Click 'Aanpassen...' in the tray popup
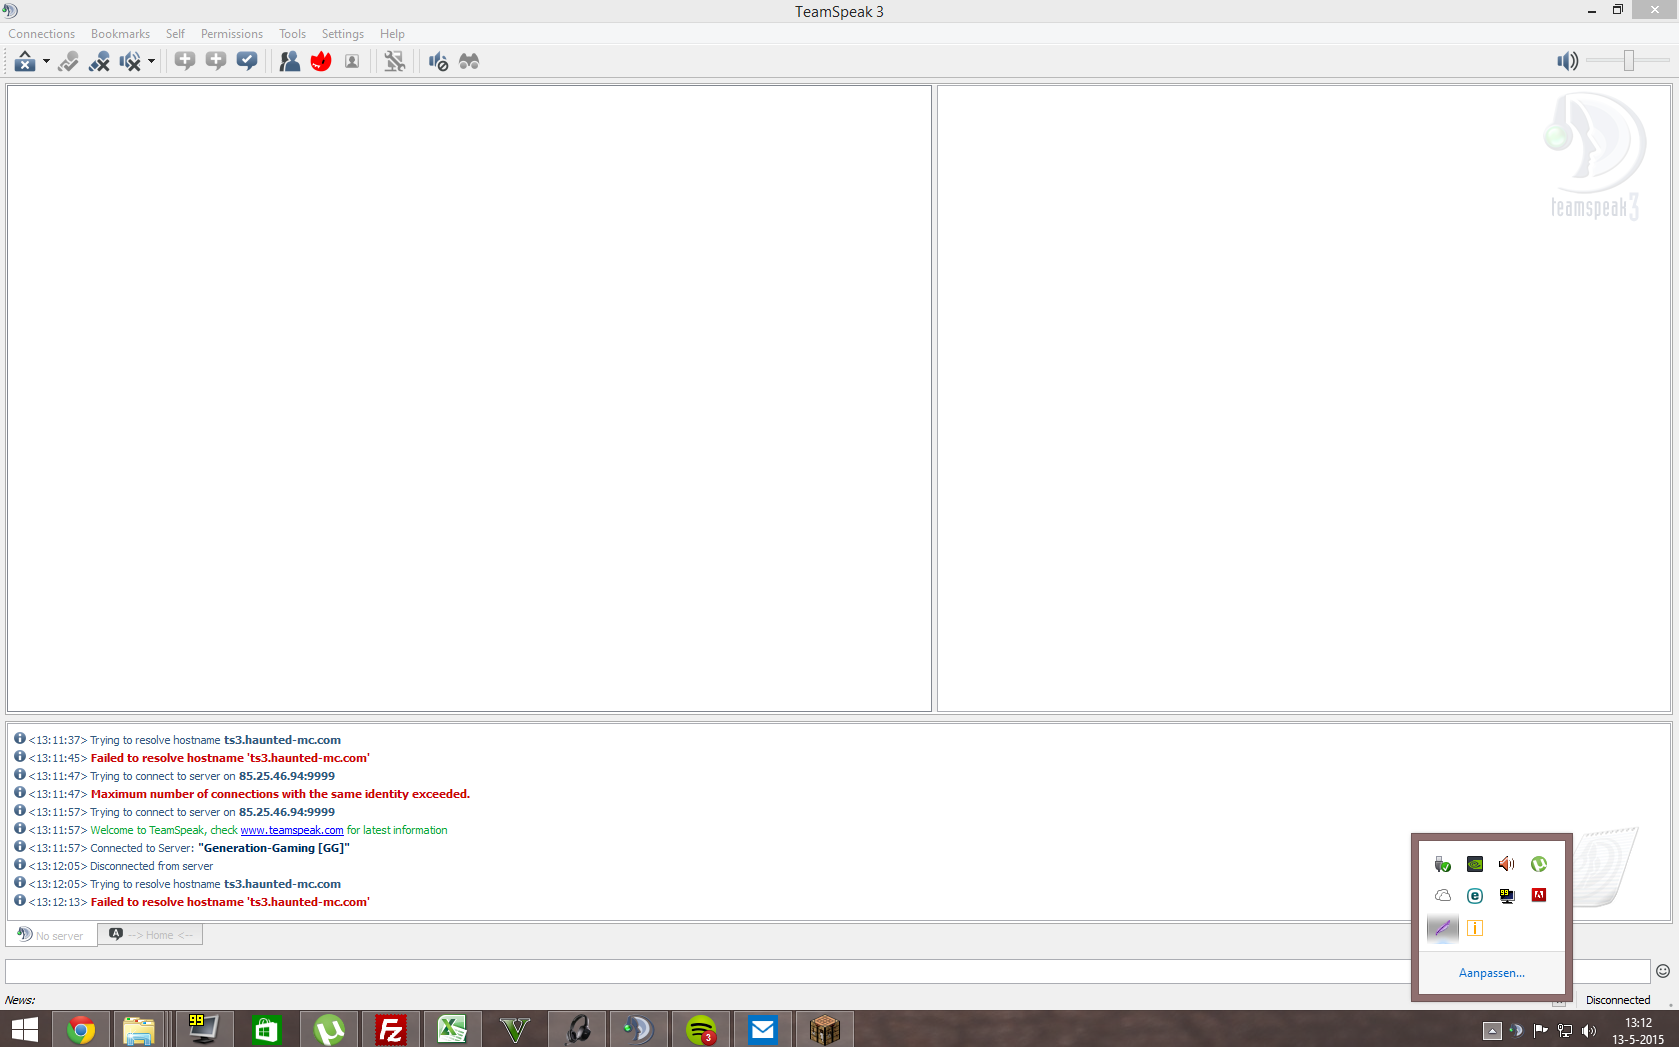Image resolution: width=1679 pixels, height=1047 pixels. click(1492, 973)
